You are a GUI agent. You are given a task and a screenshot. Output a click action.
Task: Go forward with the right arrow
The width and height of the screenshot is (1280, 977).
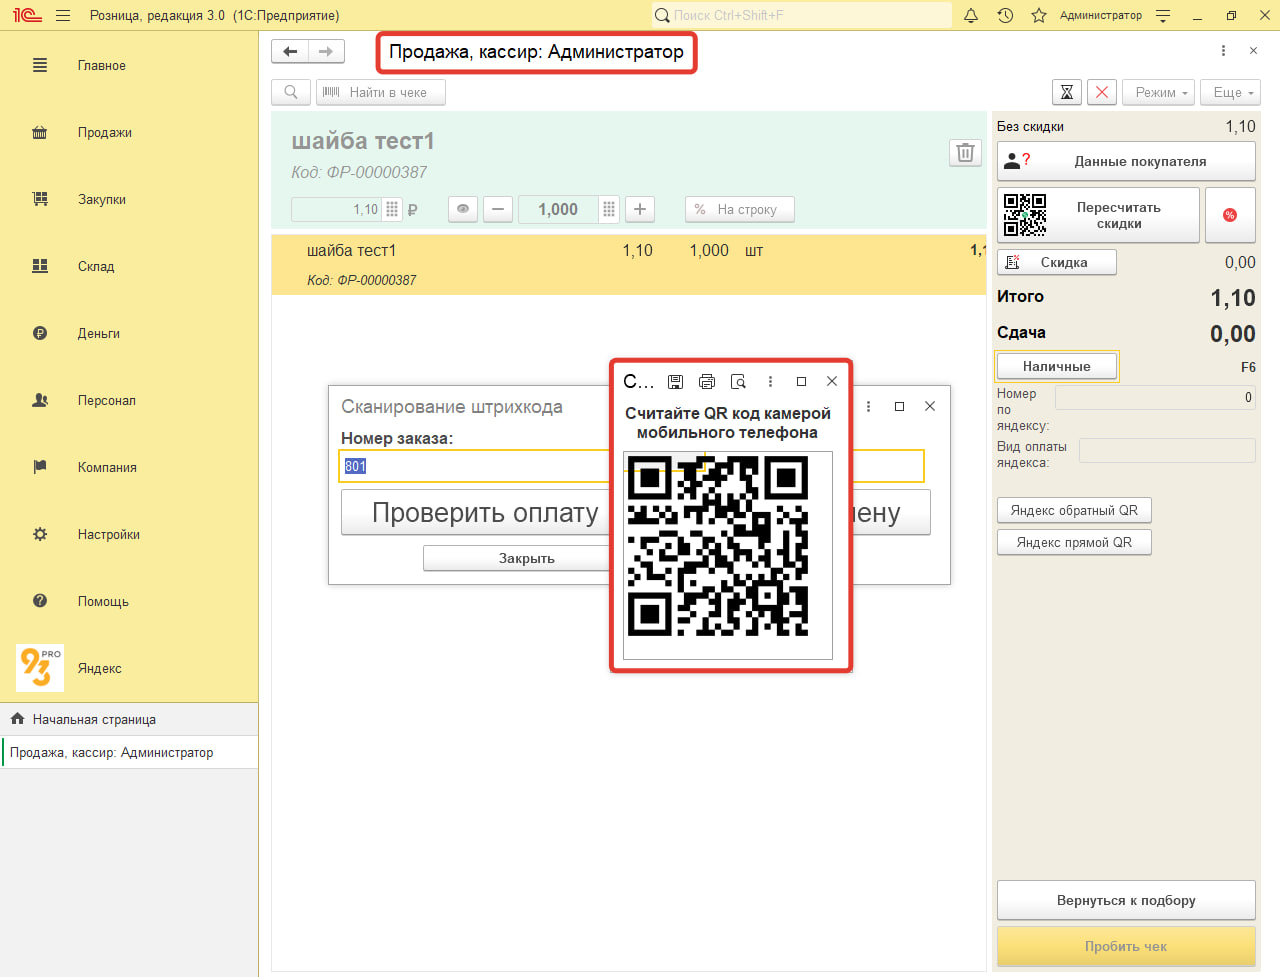click(326, 51)
